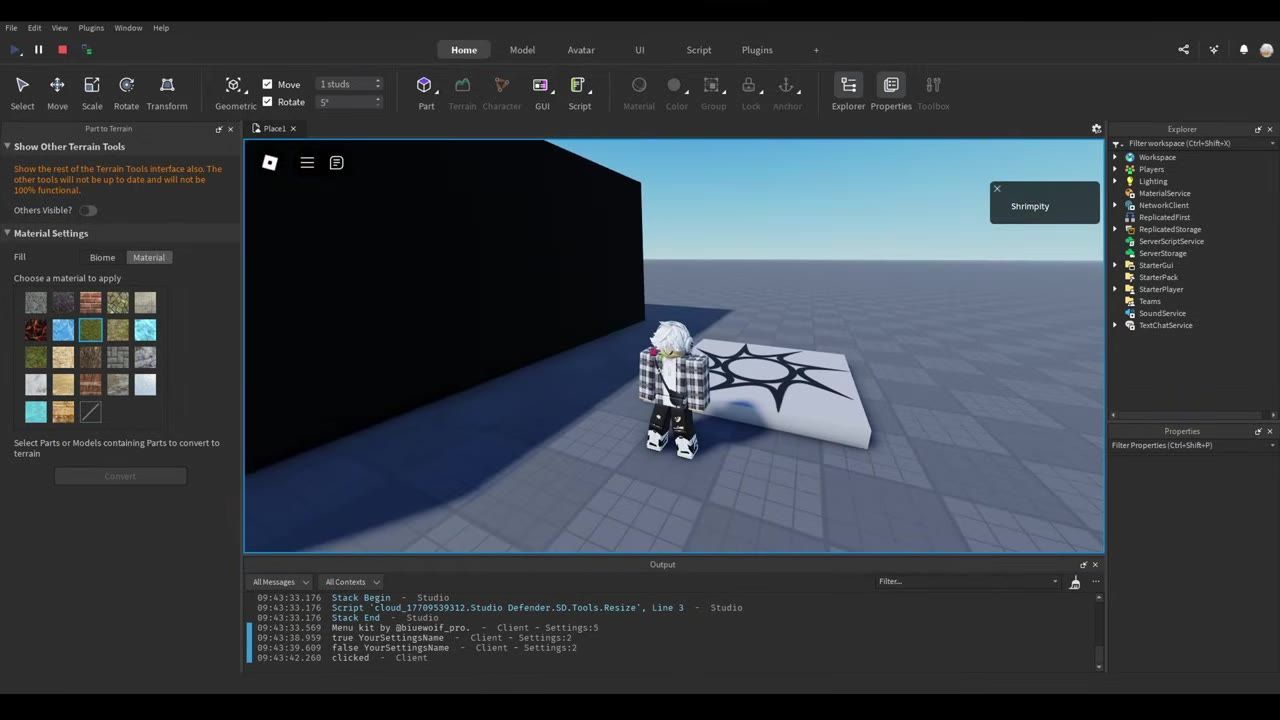This screenshot has height=720, width=1280.
Task: Expand the Workspace tree node
Action: pyautogui.click(x=1116, y=158)
